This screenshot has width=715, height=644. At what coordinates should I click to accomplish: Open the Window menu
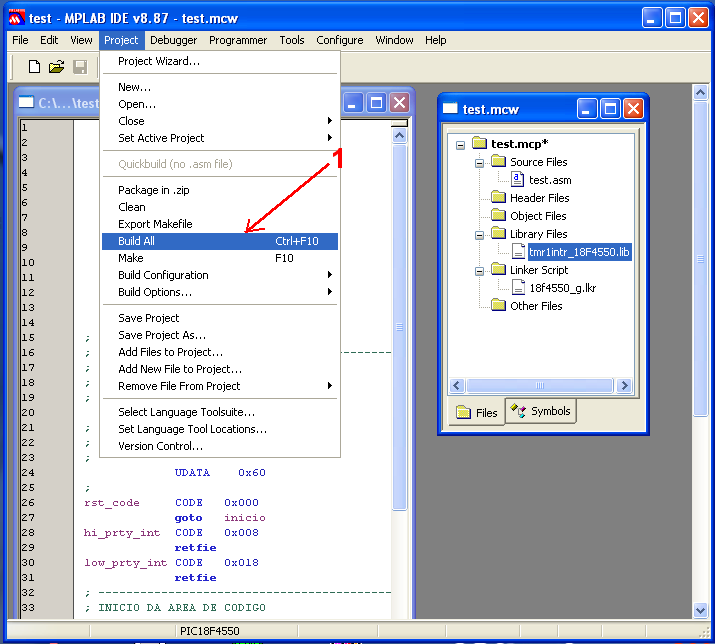(x=394, y=40)
